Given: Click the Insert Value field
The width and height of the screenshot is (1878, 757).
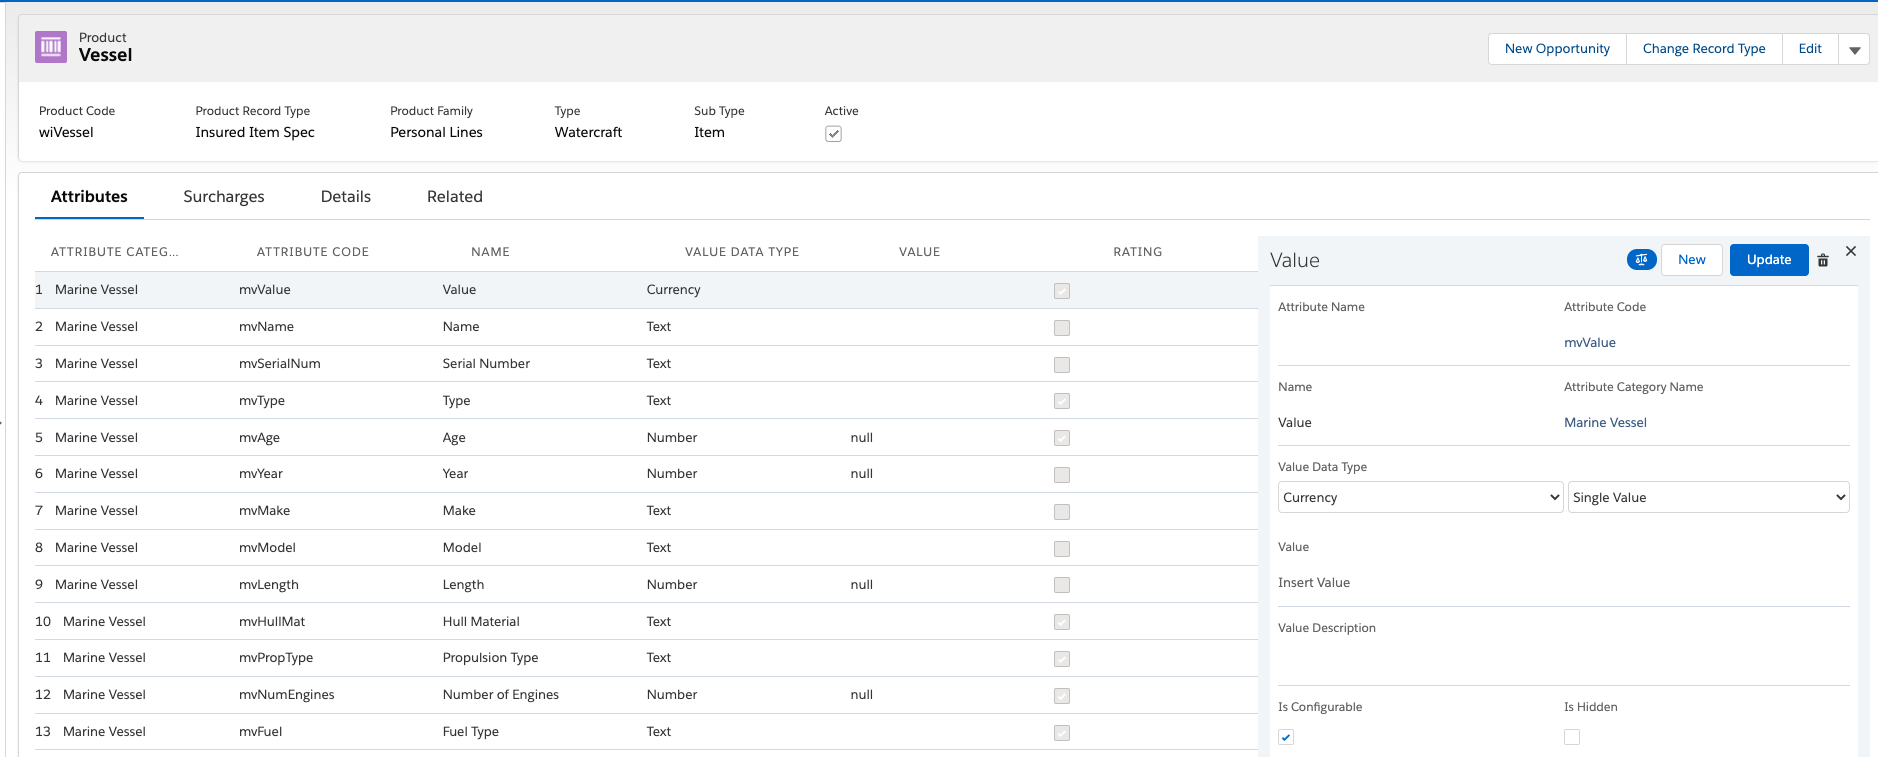Looking at the screenshot, I should tap(1563, 583).
